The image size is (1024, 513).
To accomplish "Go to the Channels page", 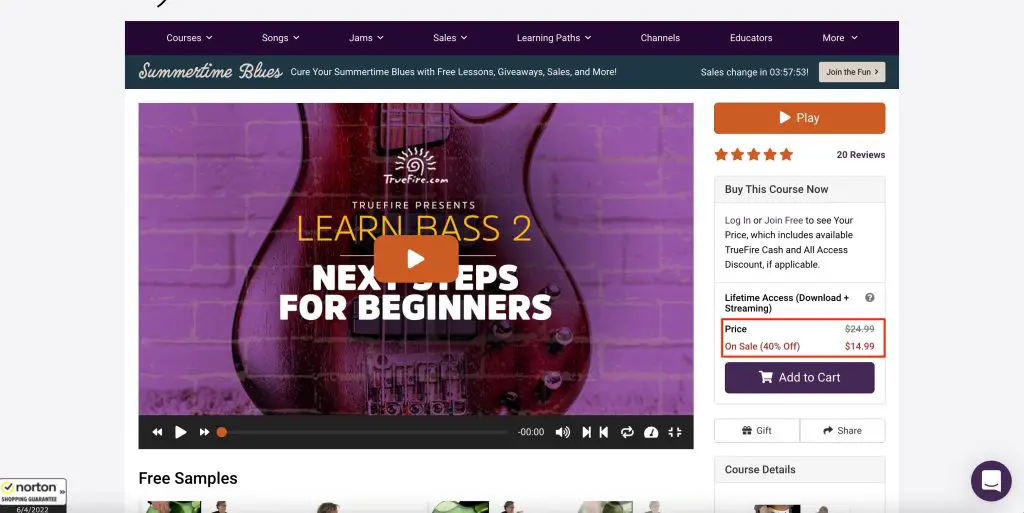I will 660,38.
